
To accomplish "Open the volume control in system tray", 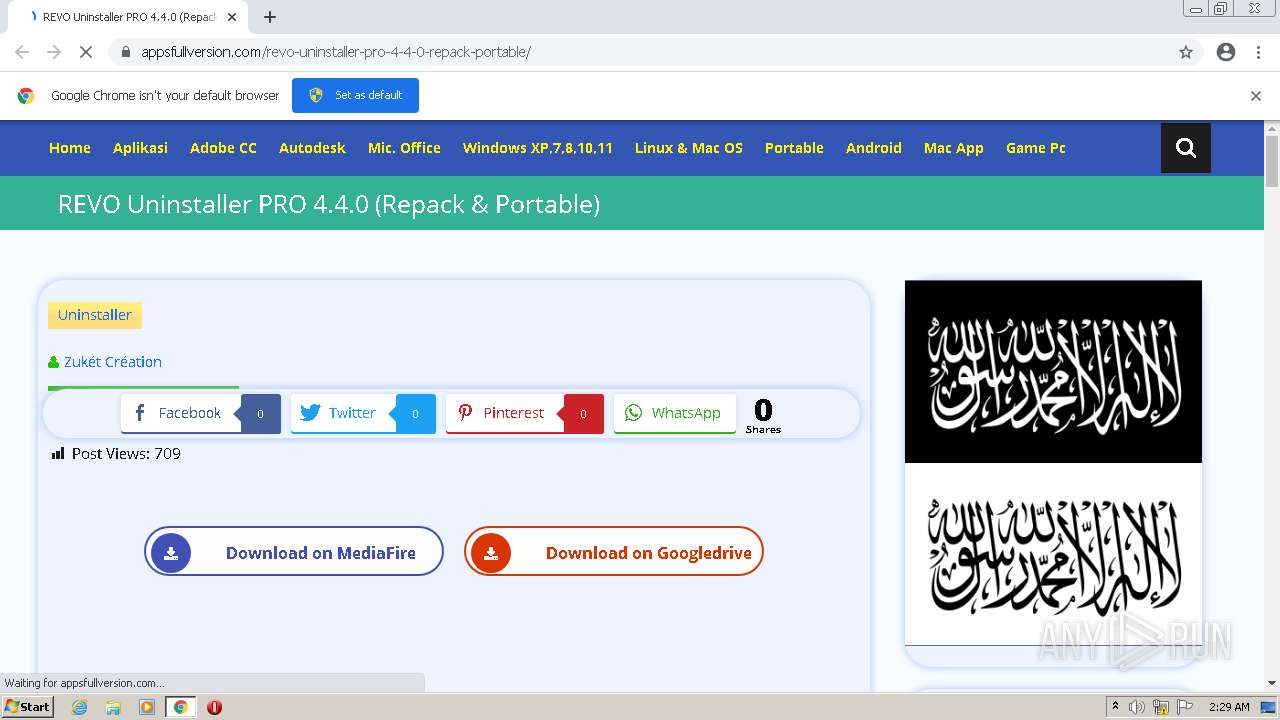I will 1137,707.
